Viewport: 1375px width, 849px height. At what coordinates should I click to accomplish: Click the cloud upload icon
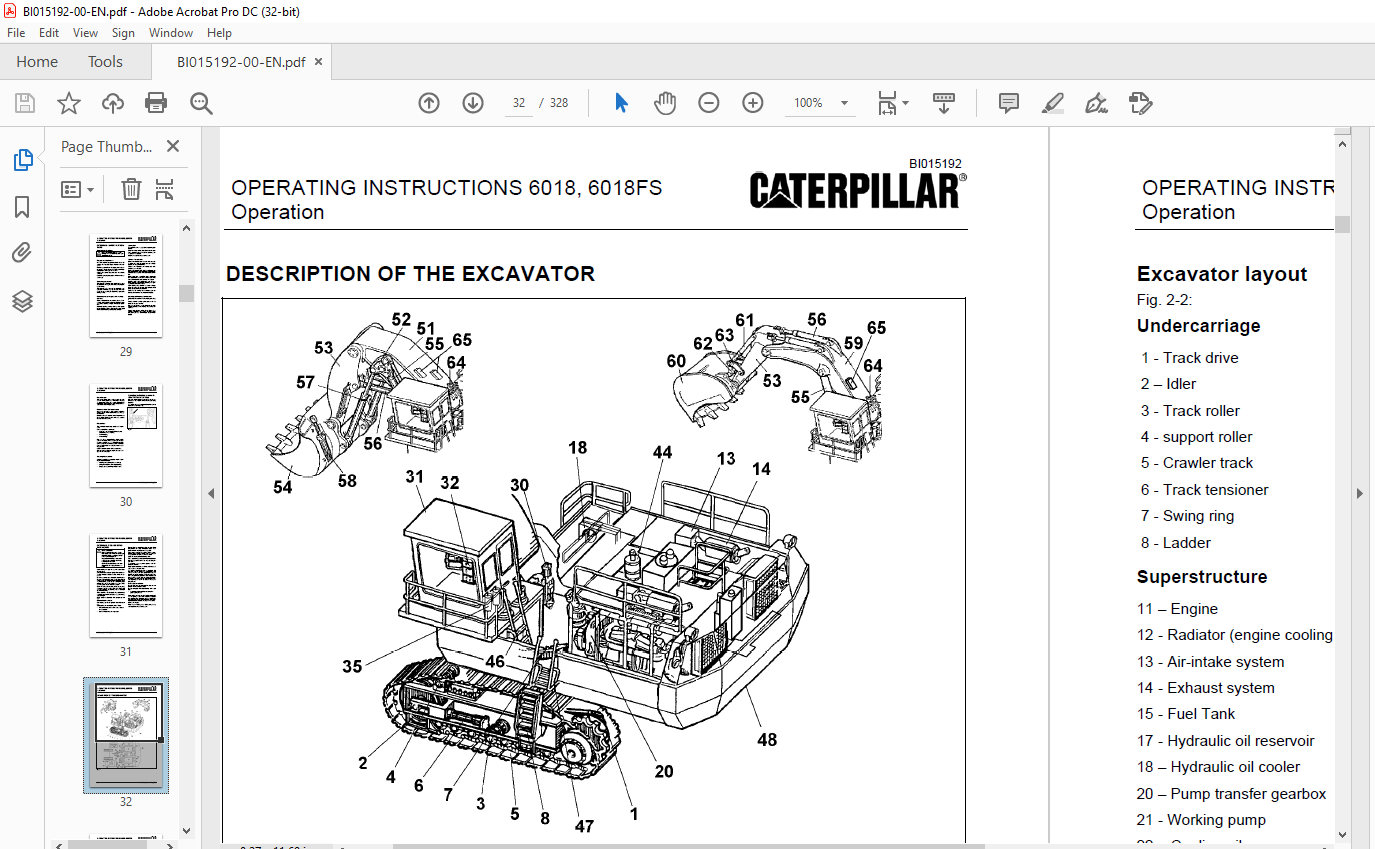point(112,103)
